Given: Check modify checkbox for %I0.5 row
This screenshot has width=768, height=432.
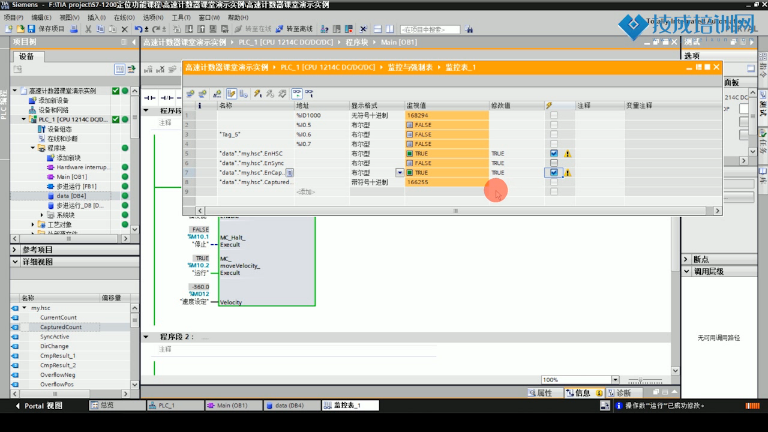Looking at the screenshot, I should coord(554,125).
